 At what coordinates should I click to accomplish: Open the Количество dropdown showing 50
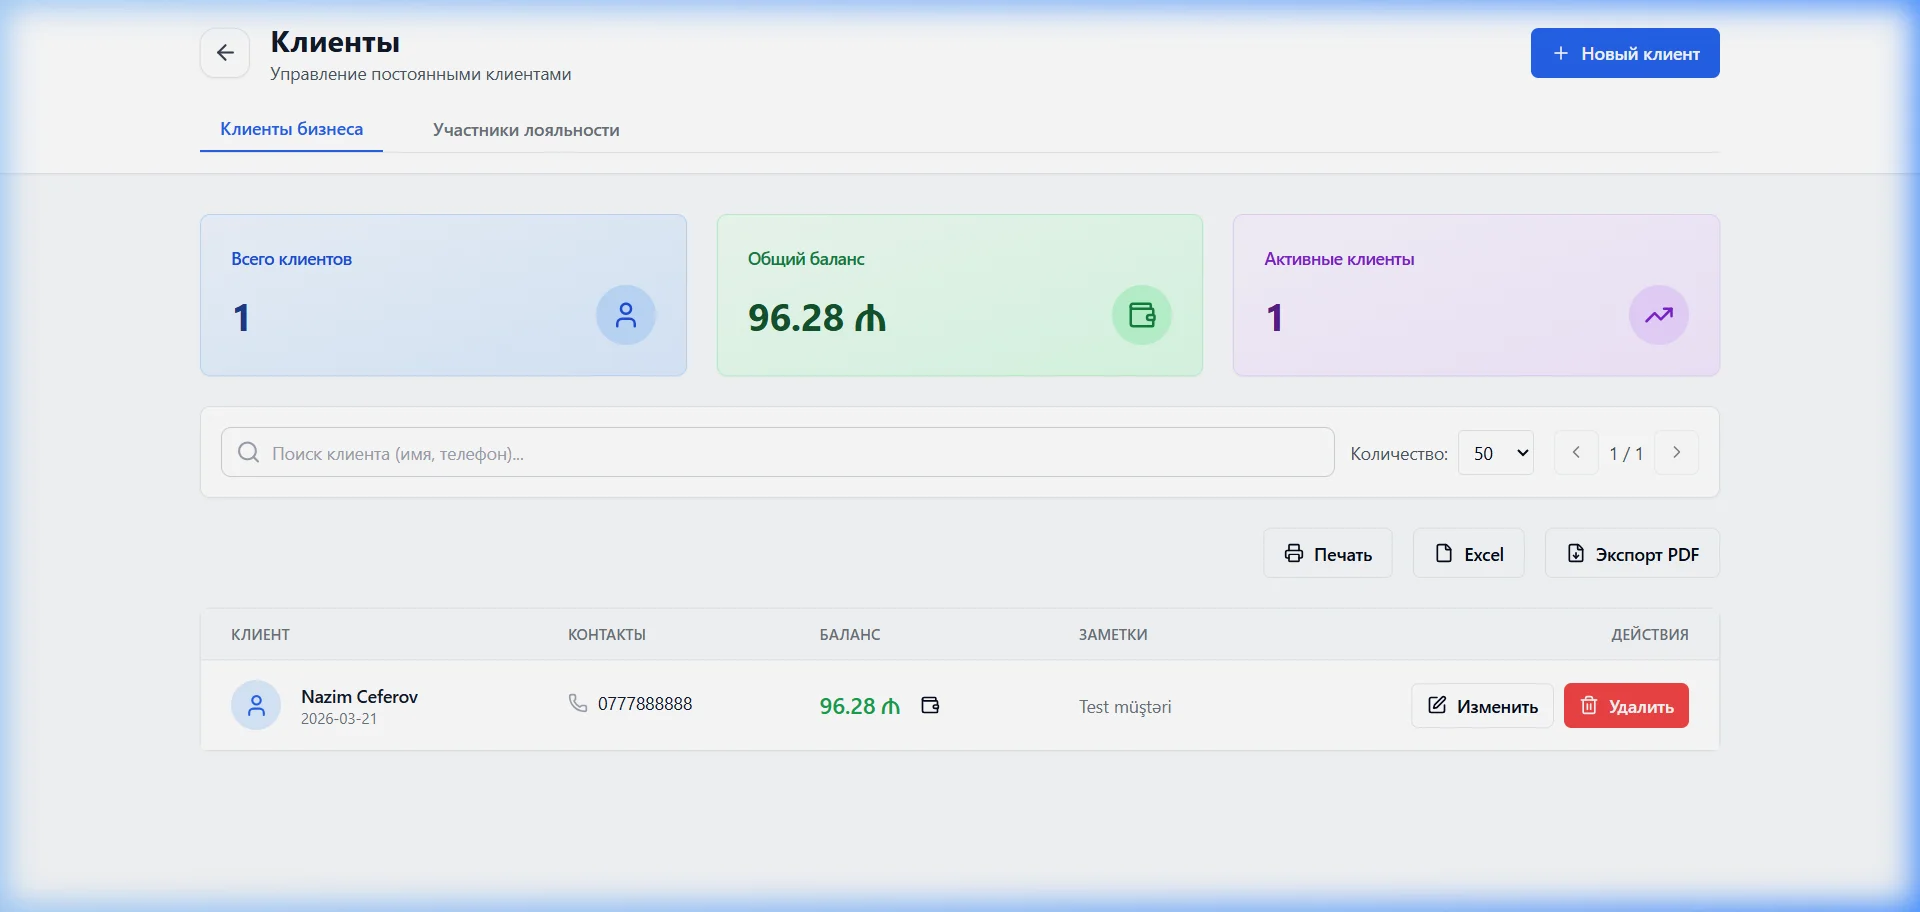[1496, 453]
